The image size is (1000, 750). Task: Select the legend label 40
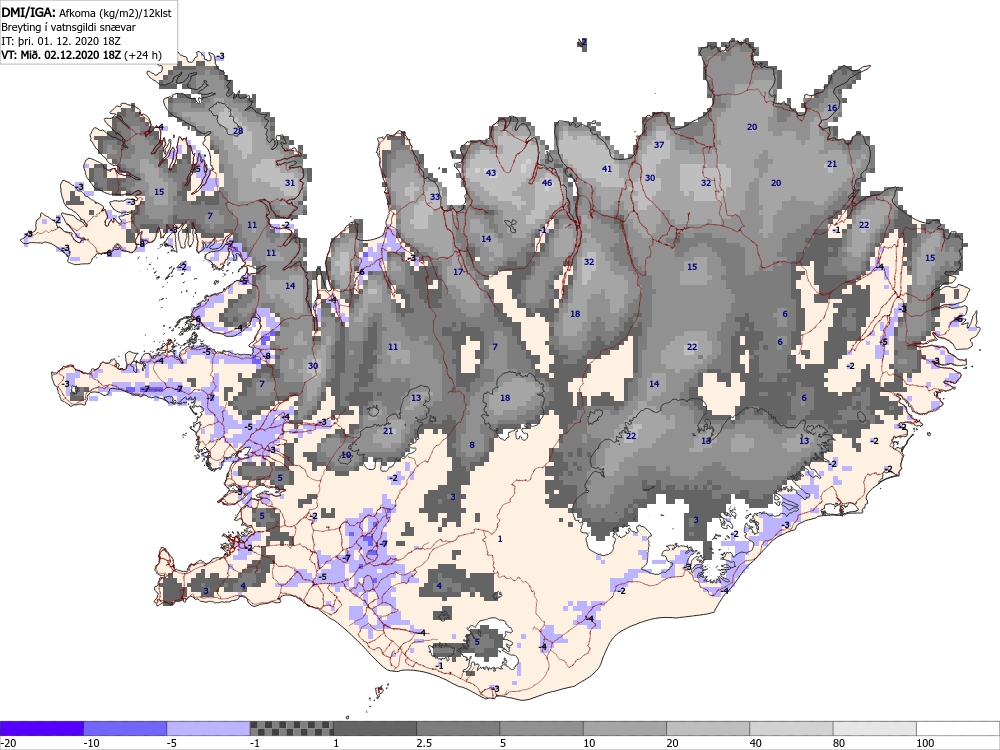click(756, 743)
